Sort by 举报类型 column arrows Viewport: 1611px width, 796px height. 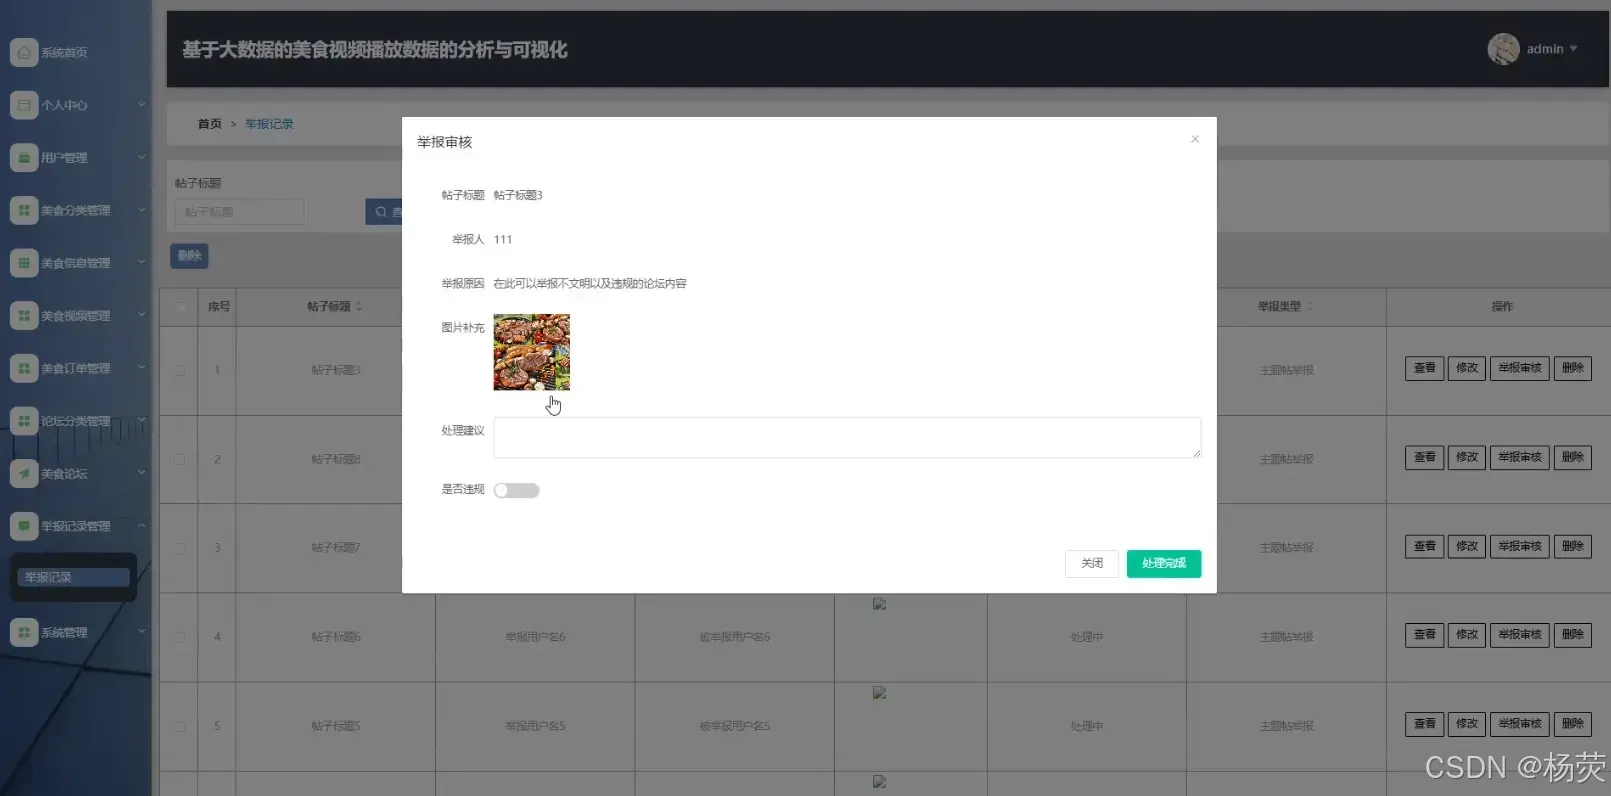point(1310,306)
